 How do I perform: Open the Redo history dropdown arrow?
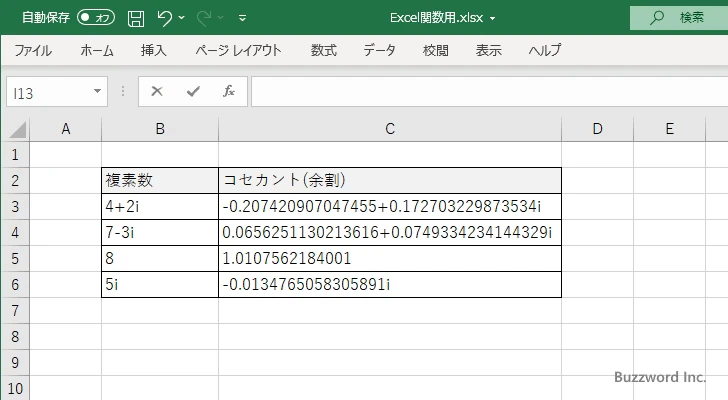coord(221,18)
